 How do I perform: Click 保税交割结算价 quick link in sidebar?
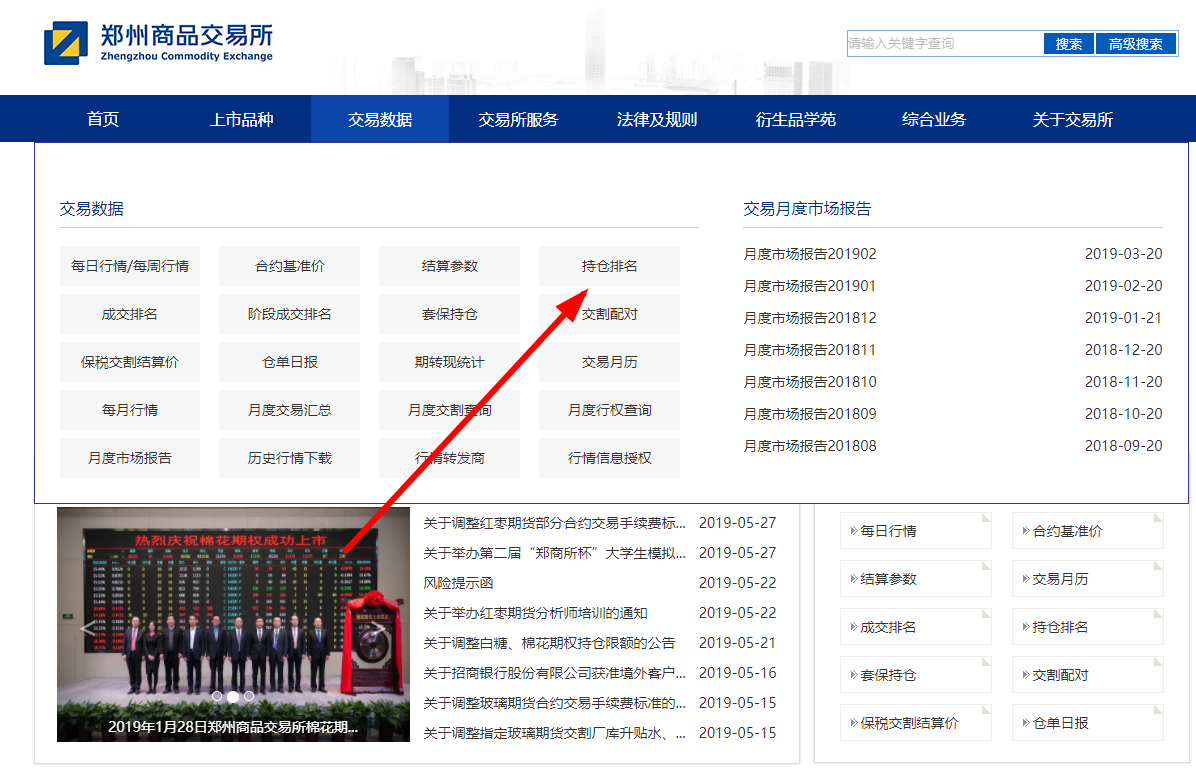tap(915, 723)
